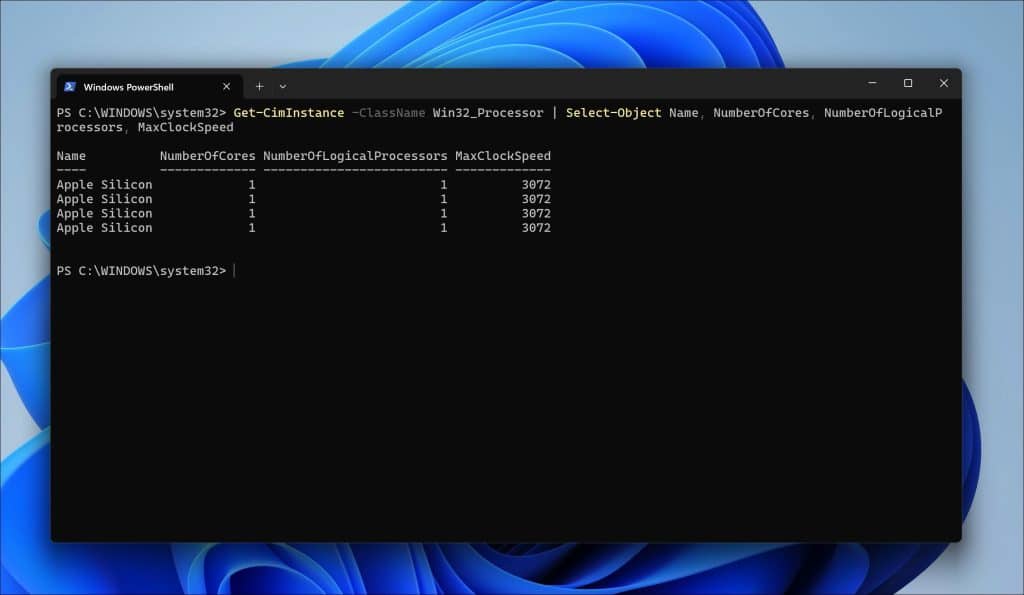The width and height of the screenshot is (1024, 595).
Task: Expand the new tab profile dropdown arrow
Action: point(283,86)
